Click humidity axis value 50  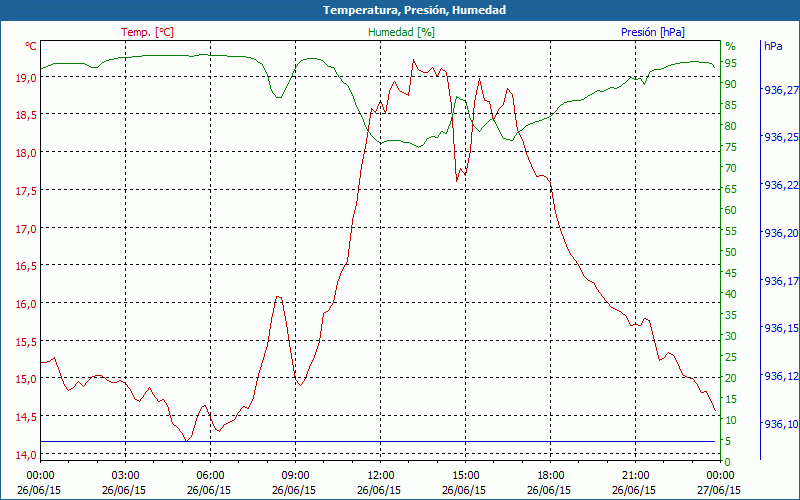pos(731,252)
